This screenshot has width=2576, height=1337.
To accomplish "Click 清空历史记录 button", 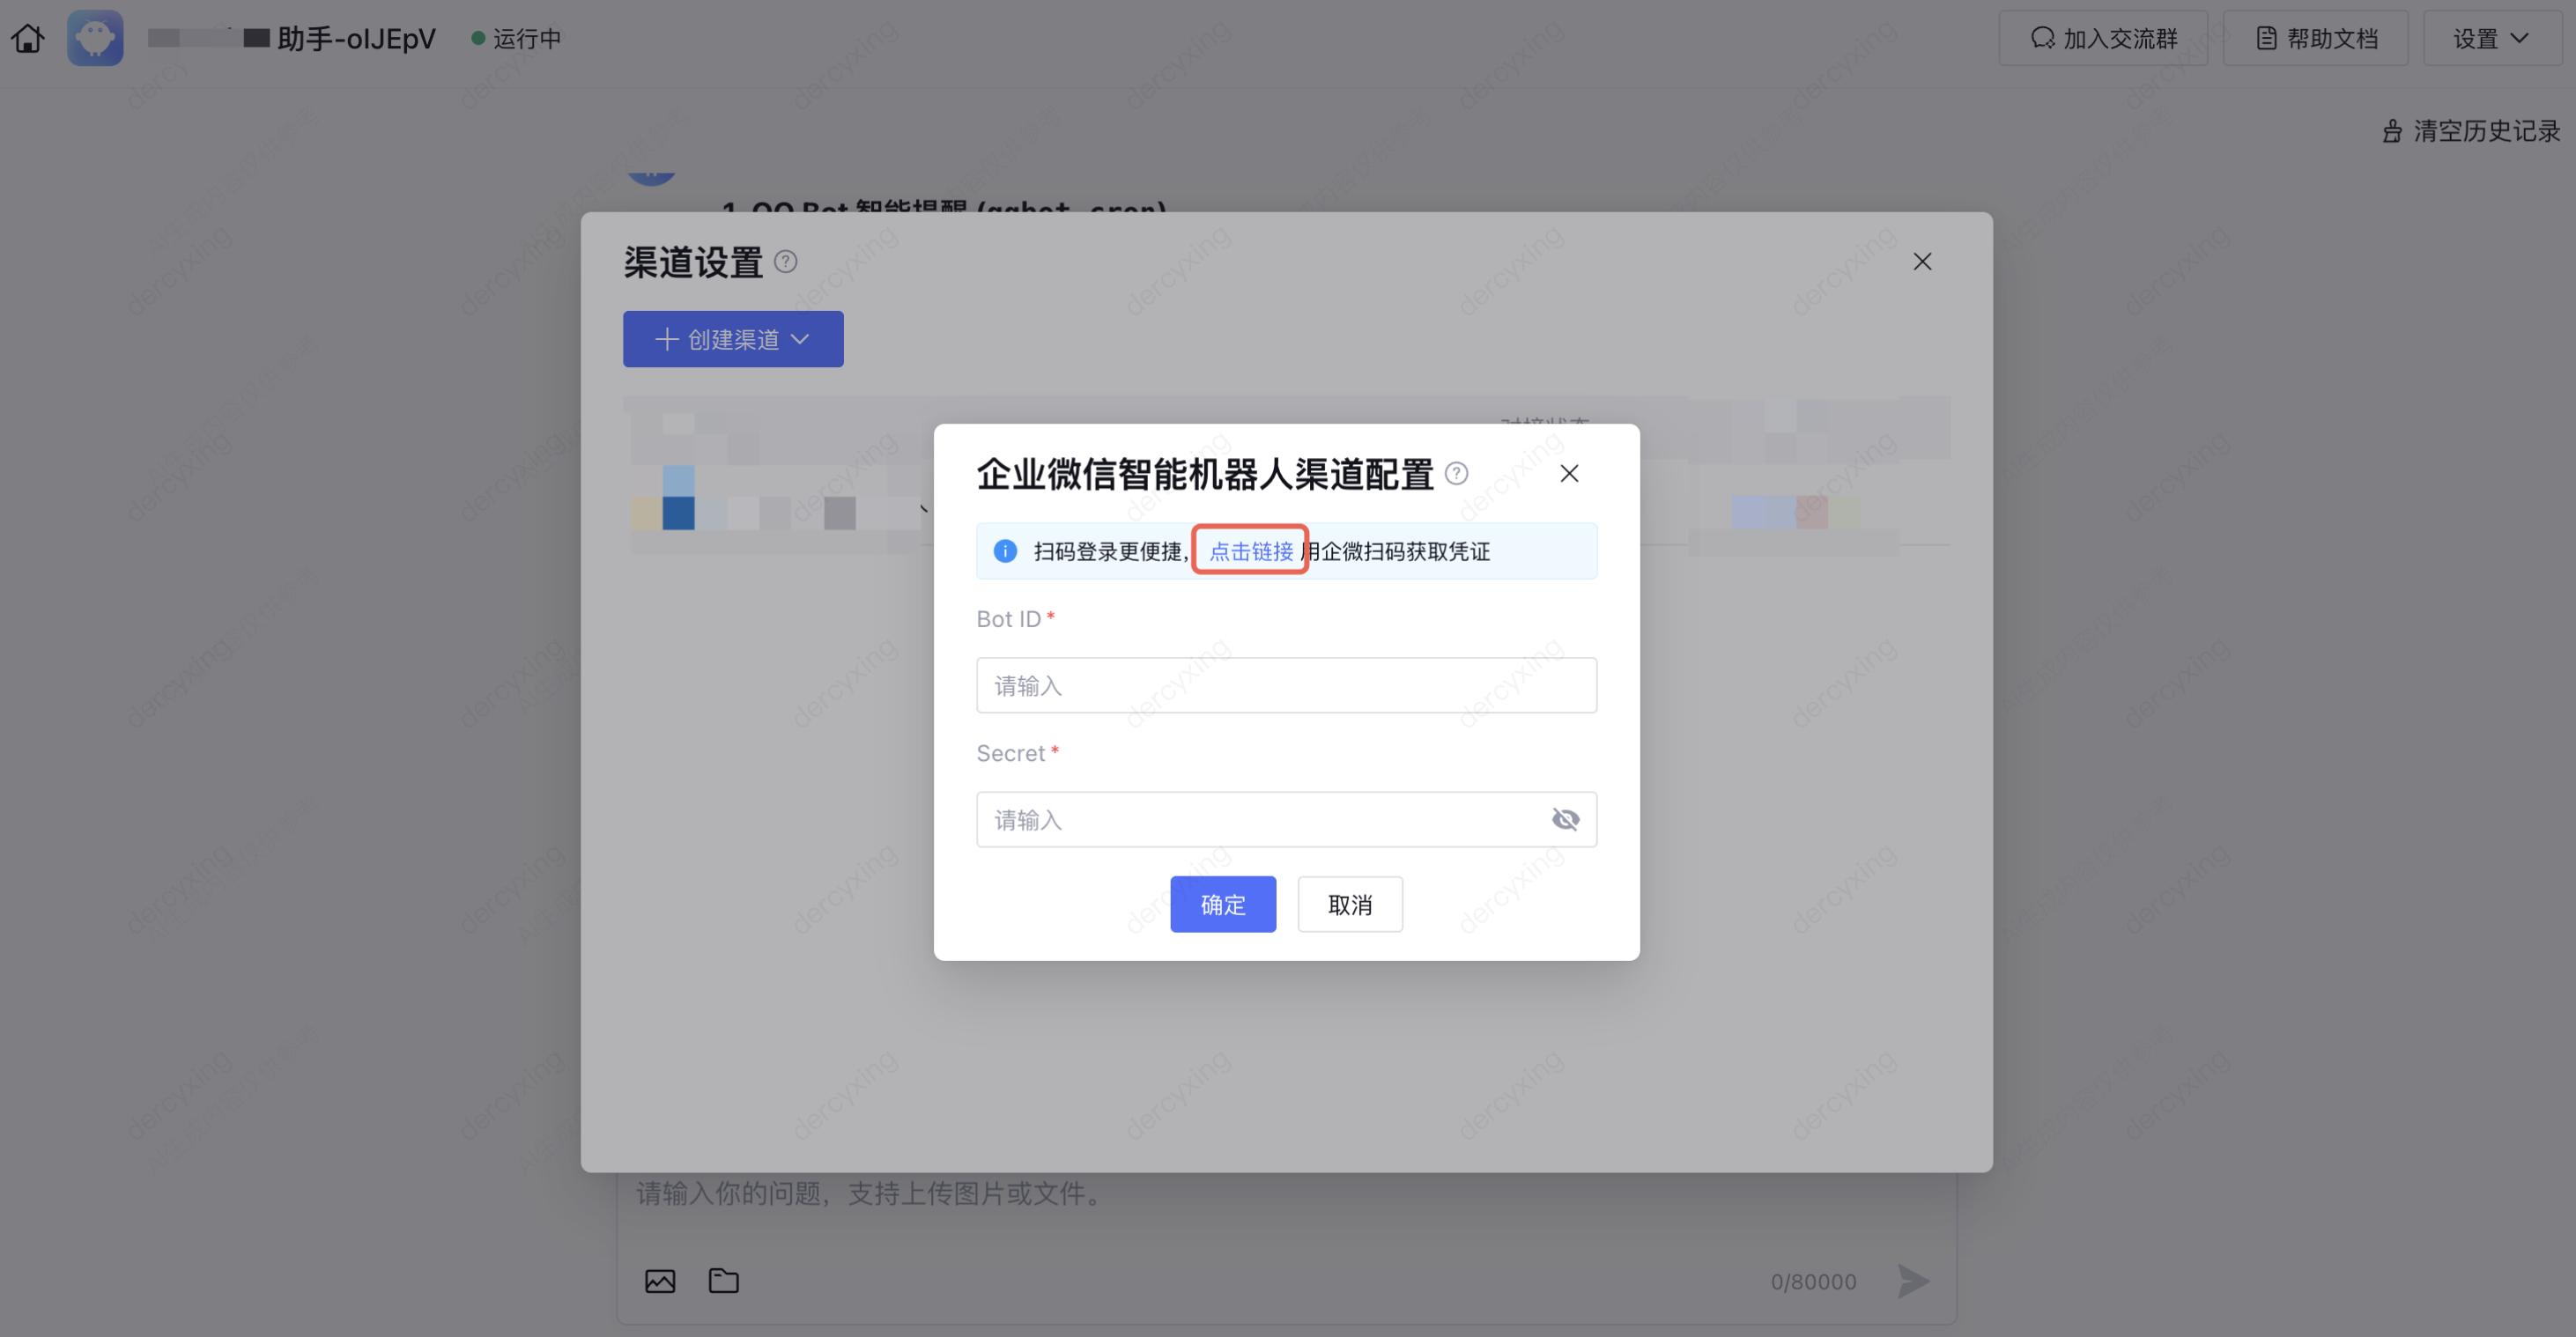I will [2471, 131].
